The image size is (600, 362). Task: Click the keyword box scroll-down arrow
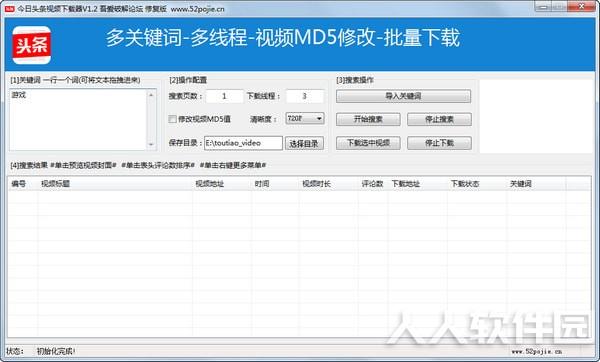coord(151,144)
